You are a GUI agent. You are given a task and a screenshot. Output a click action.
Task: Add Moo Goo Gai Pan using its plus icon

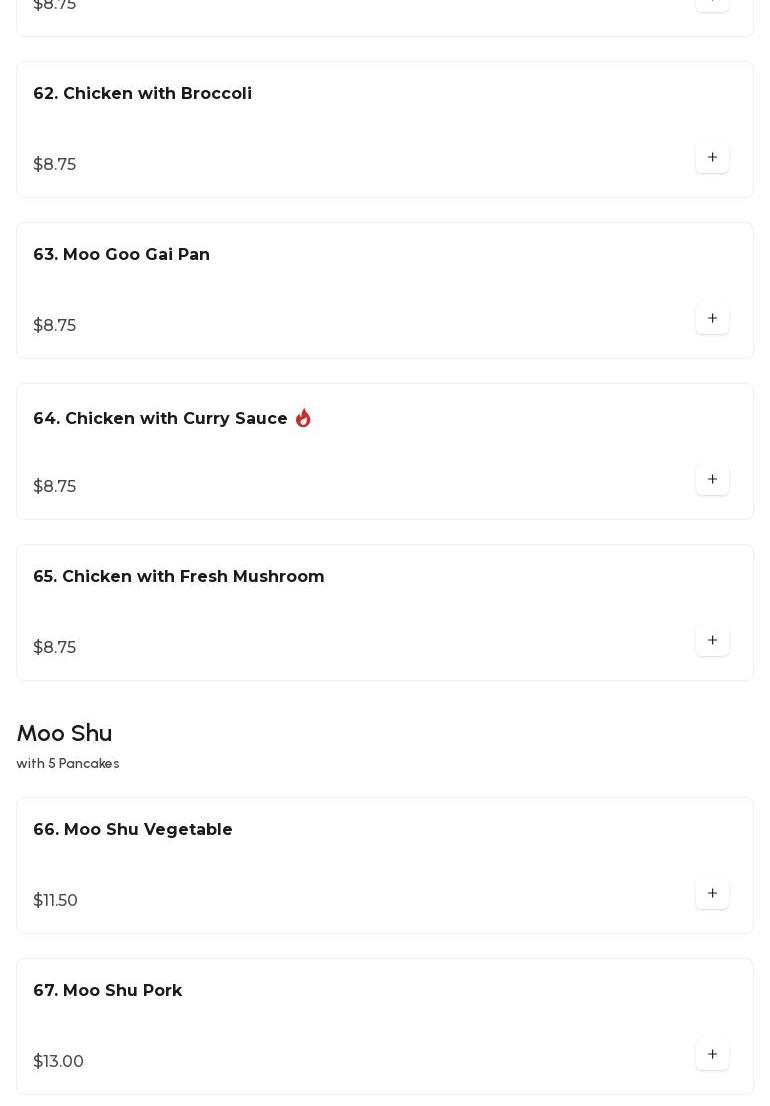tap(712, 318)
